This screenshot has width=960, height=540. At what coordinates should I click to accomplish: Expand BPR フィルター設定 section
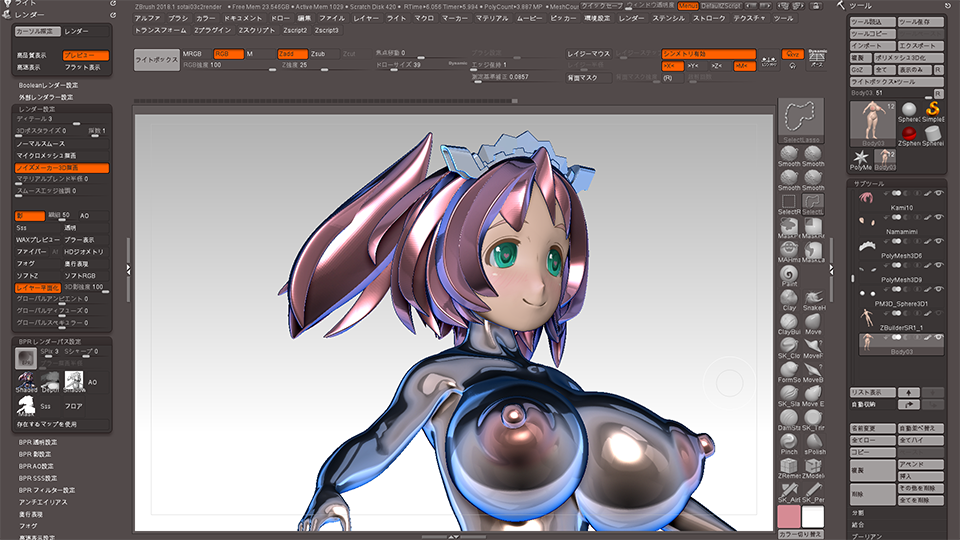coord(47,490)
